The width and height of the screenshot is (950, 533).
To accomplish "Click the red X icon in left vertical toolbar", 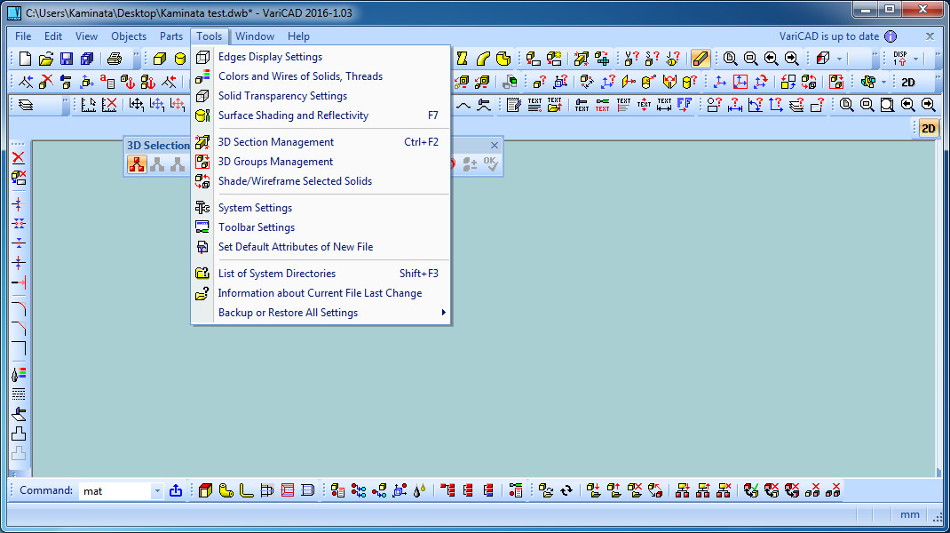I will [x=18, y=158].
